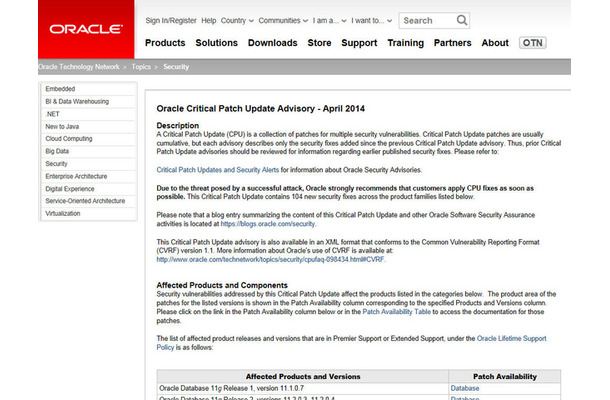The height and width of the screenshot is (400, 610).
Task: Select the Support menu item
Action: (358, 43)
